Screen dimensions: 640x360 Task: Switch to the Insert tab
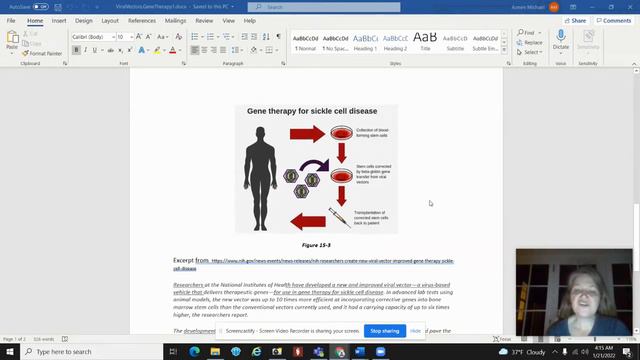(x=59, y=20)
